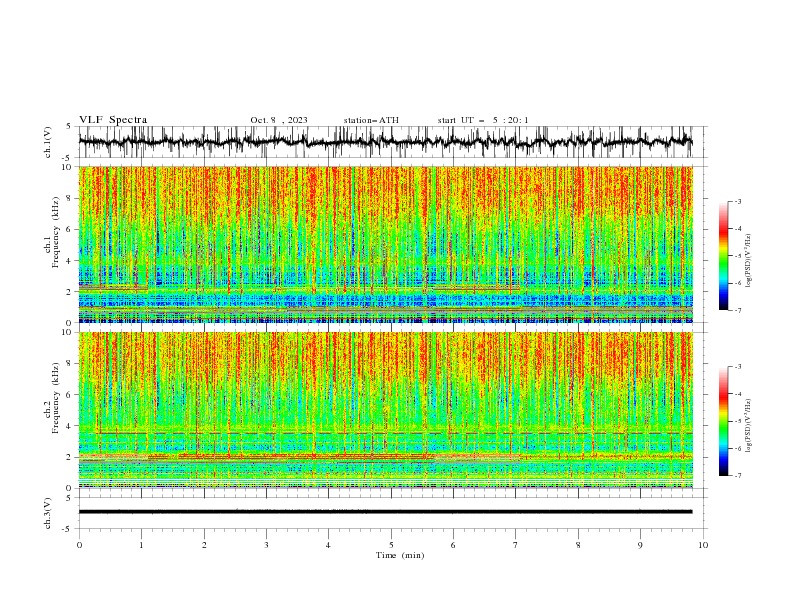Click the "-3" tick on the ch.1 colorbar
The width and height of the screenshot is (792, 612).
[738, 201]
